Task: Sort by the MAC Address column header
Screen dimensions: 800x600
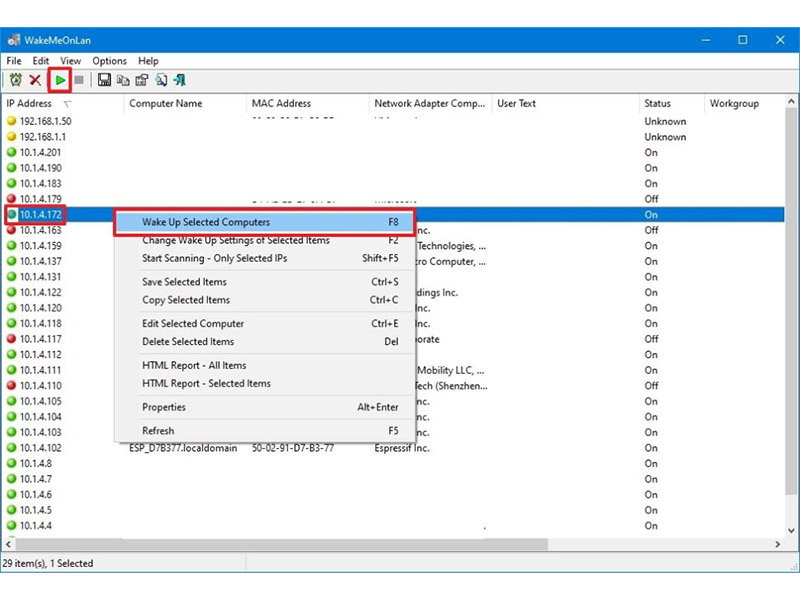Action: (x=308, y=104)
